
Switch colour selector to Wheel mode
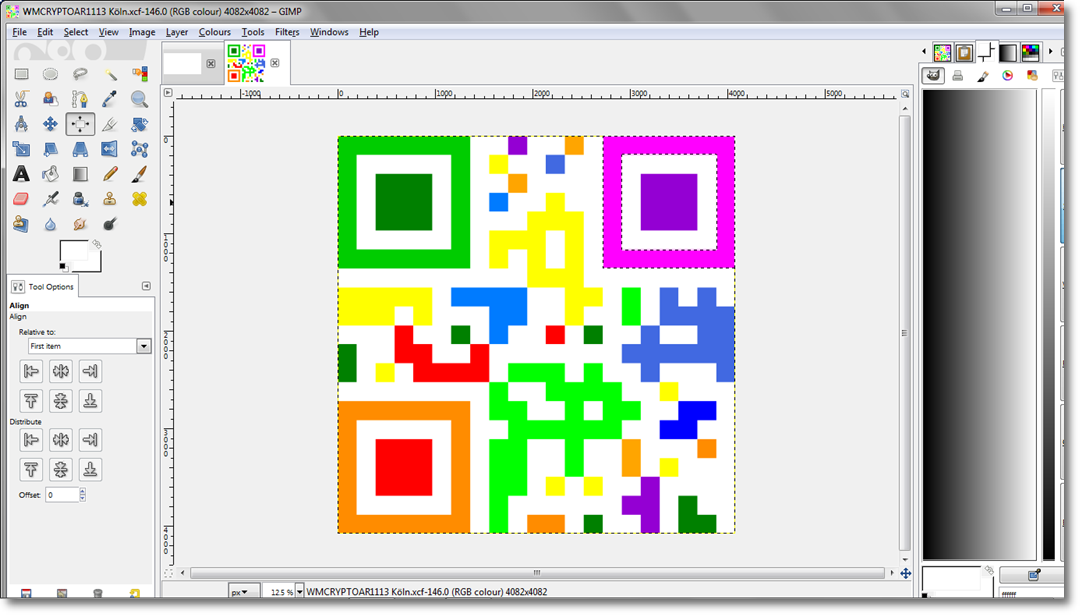(x=1008, y=76)
